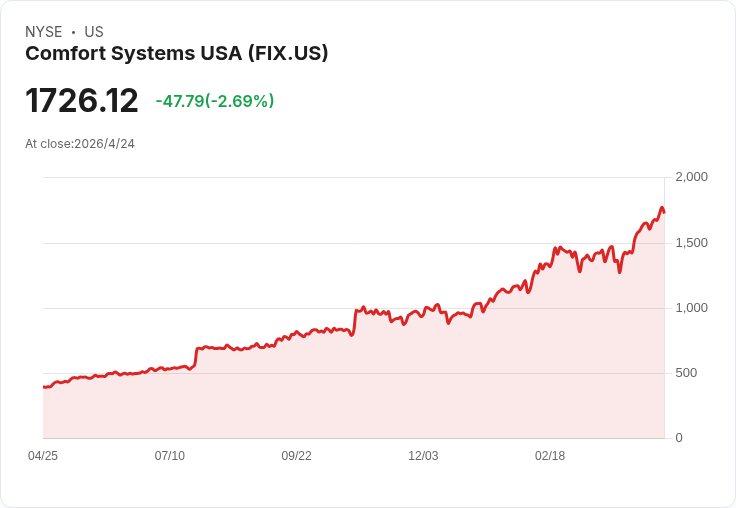Select the 1726.12 current price
This screenshot has height=508, width=736.
point(82,100)
